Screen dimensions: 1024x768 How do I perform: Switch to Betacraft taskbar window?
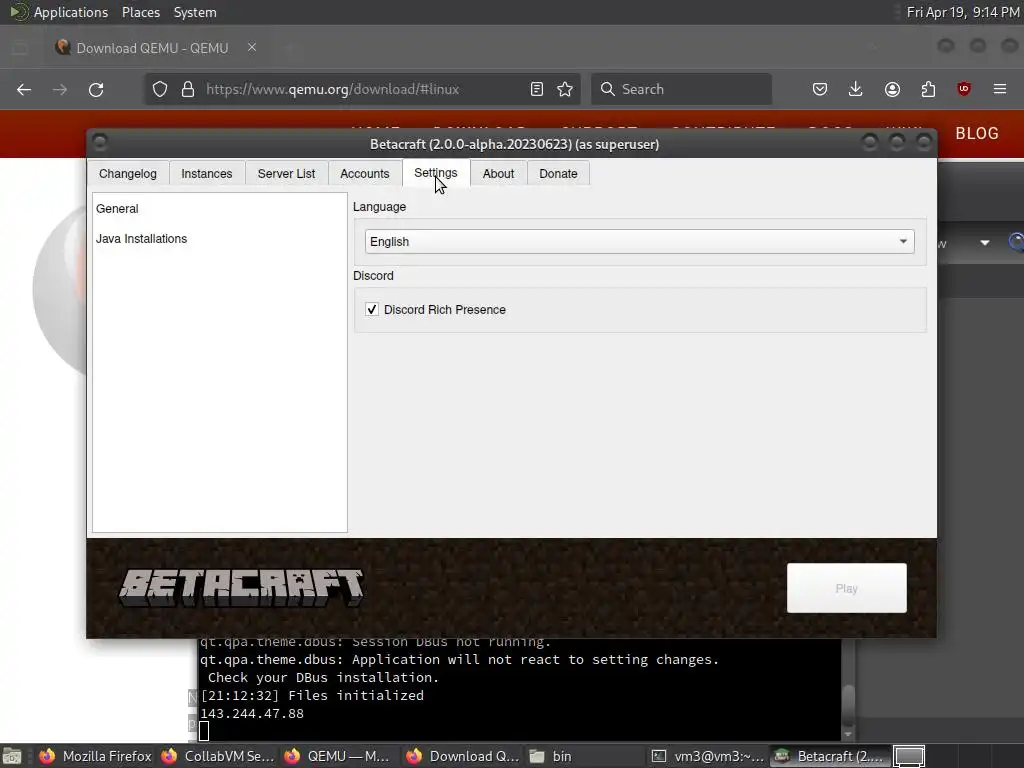829,756
